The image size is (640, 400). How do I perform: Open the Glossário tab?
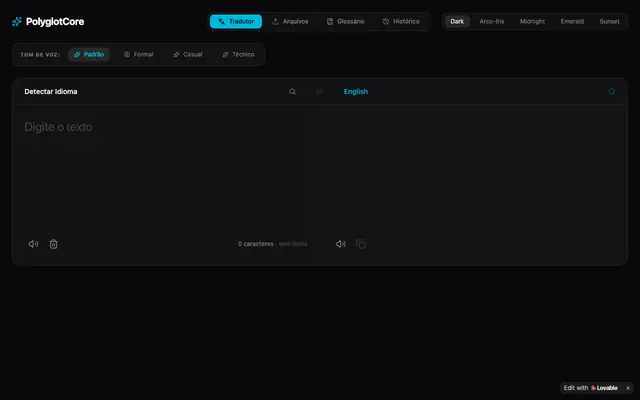click(x=345, y=22)
